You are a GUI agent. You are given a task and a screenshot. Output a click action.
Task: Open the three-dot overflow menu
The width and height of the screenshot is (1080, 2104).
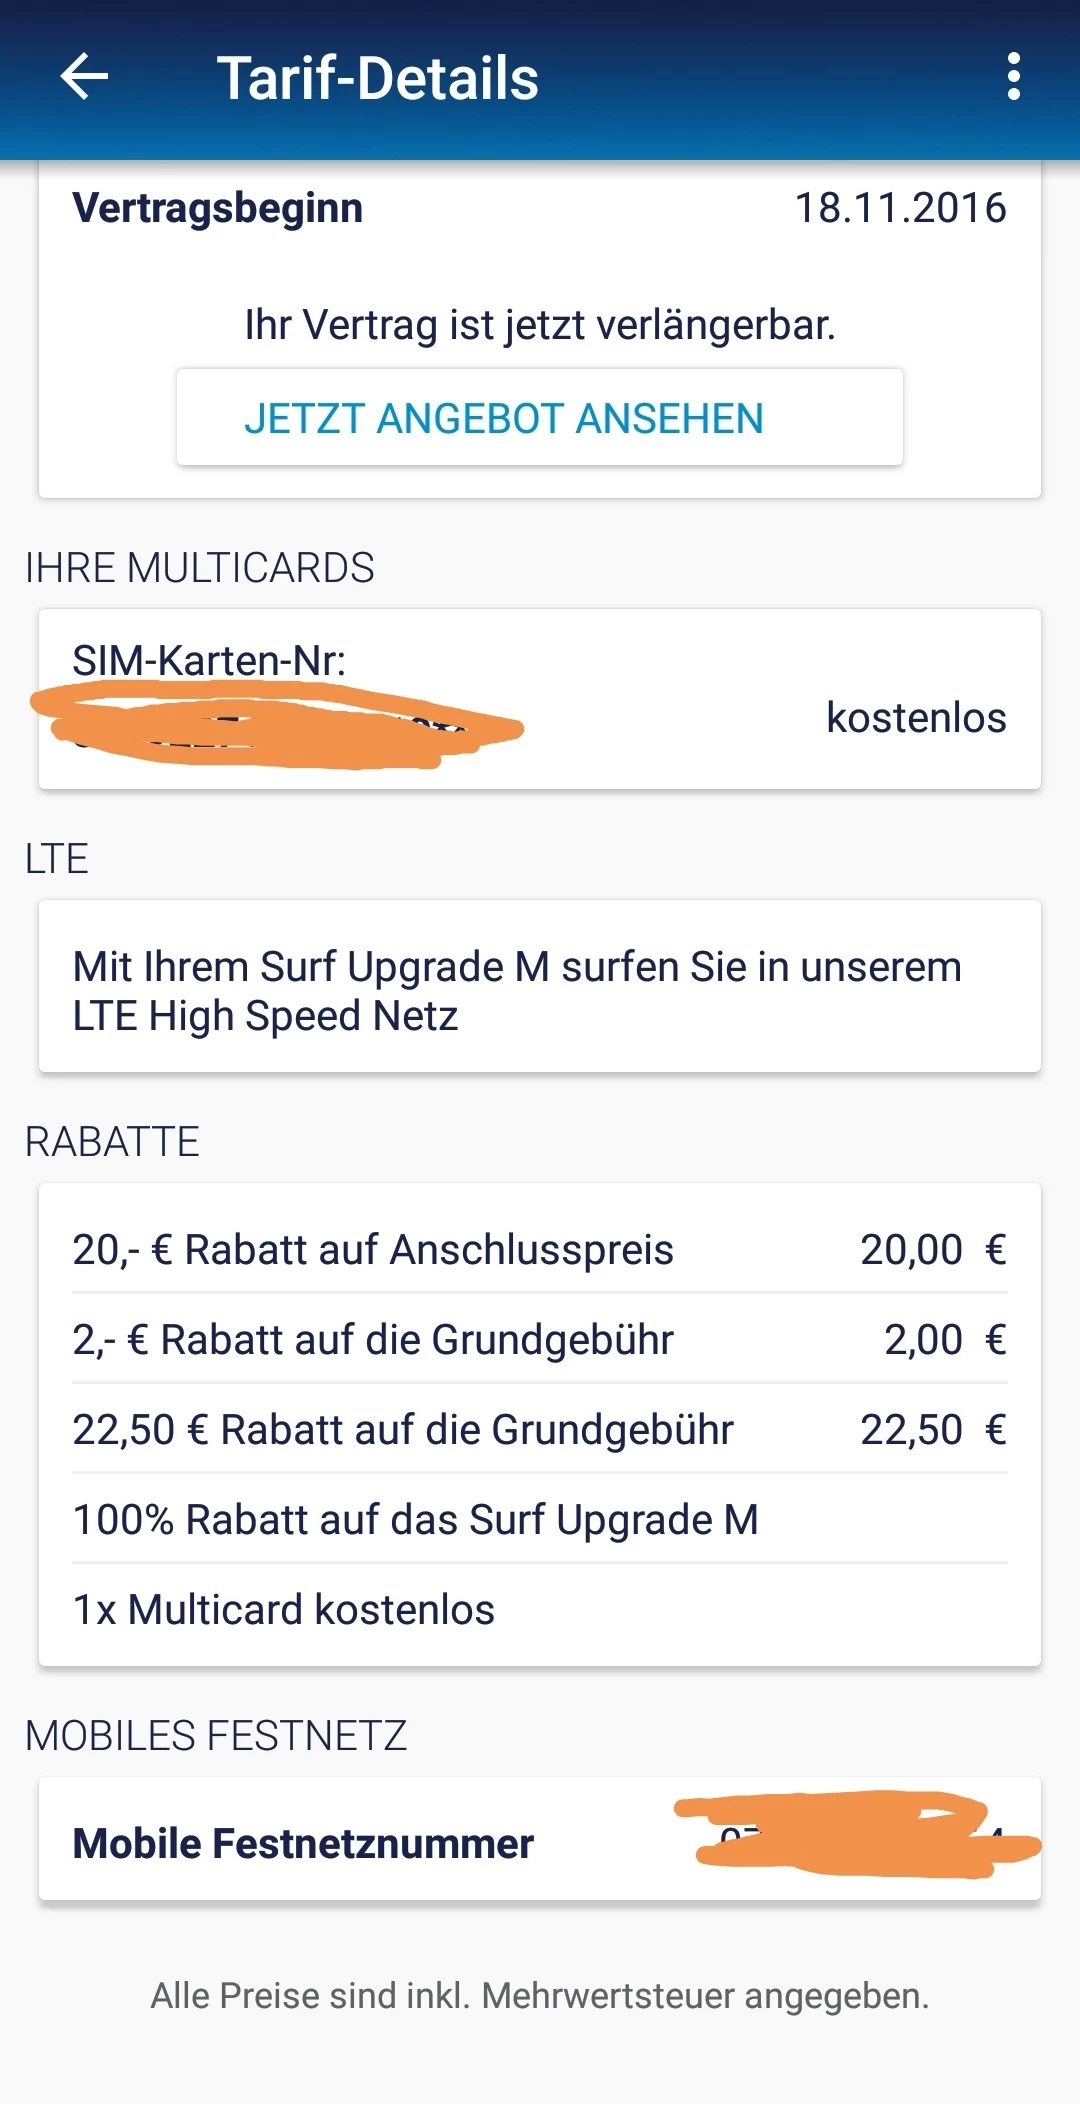click(1013, 77)
